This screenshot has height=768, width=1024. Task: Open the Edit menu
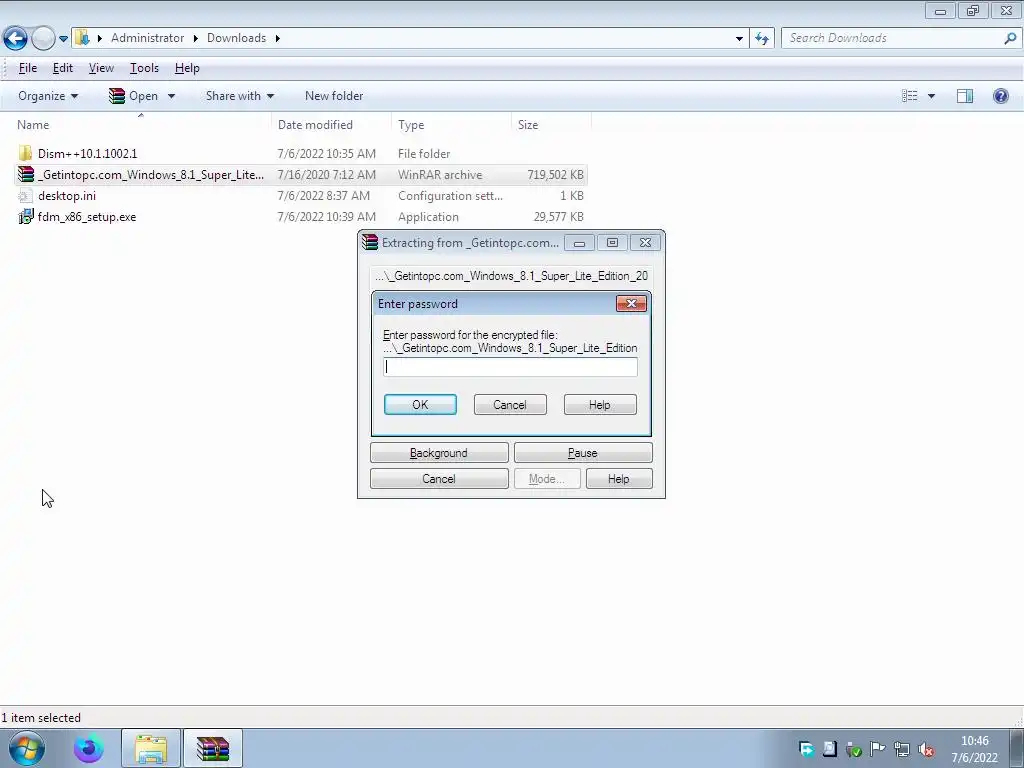(x=63, y=68)
